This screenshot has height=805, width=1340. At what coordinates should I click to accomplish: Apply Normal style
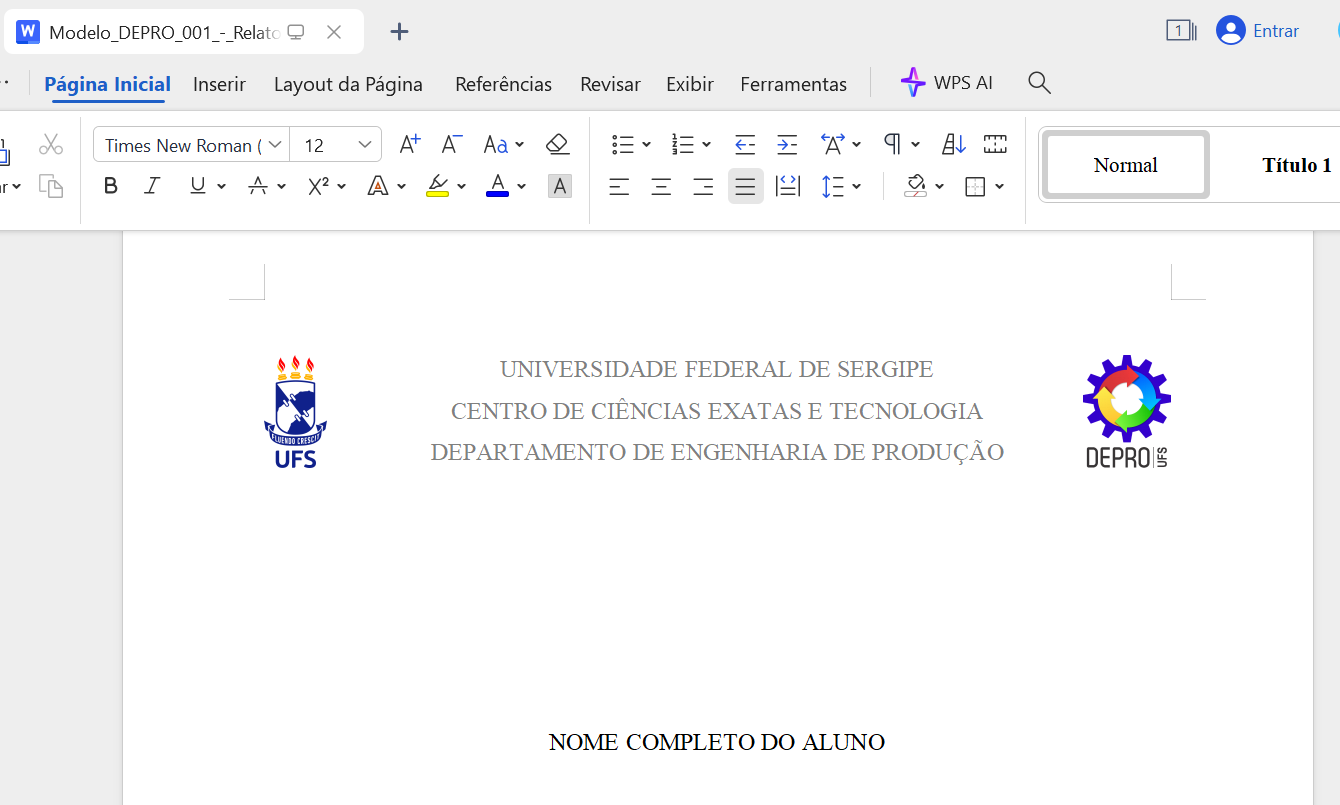coord(1125,165)
